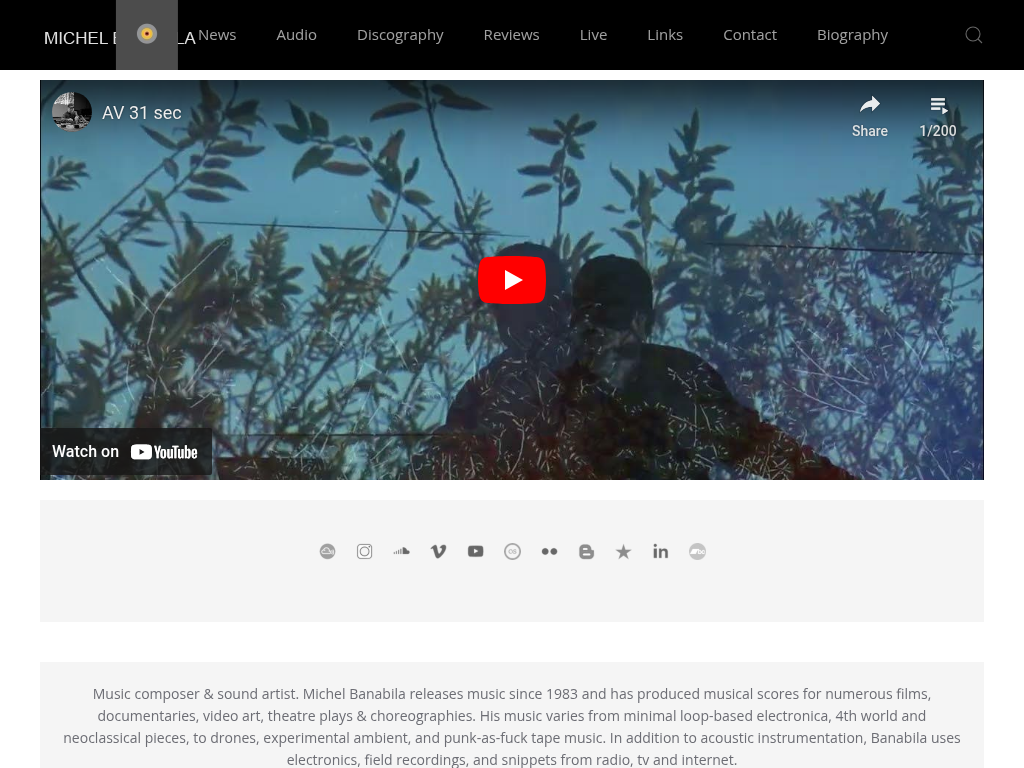Open the Flickr two-dots icon
The height and width of the screenshot is (768, 1024).
[x=549, y=551]
